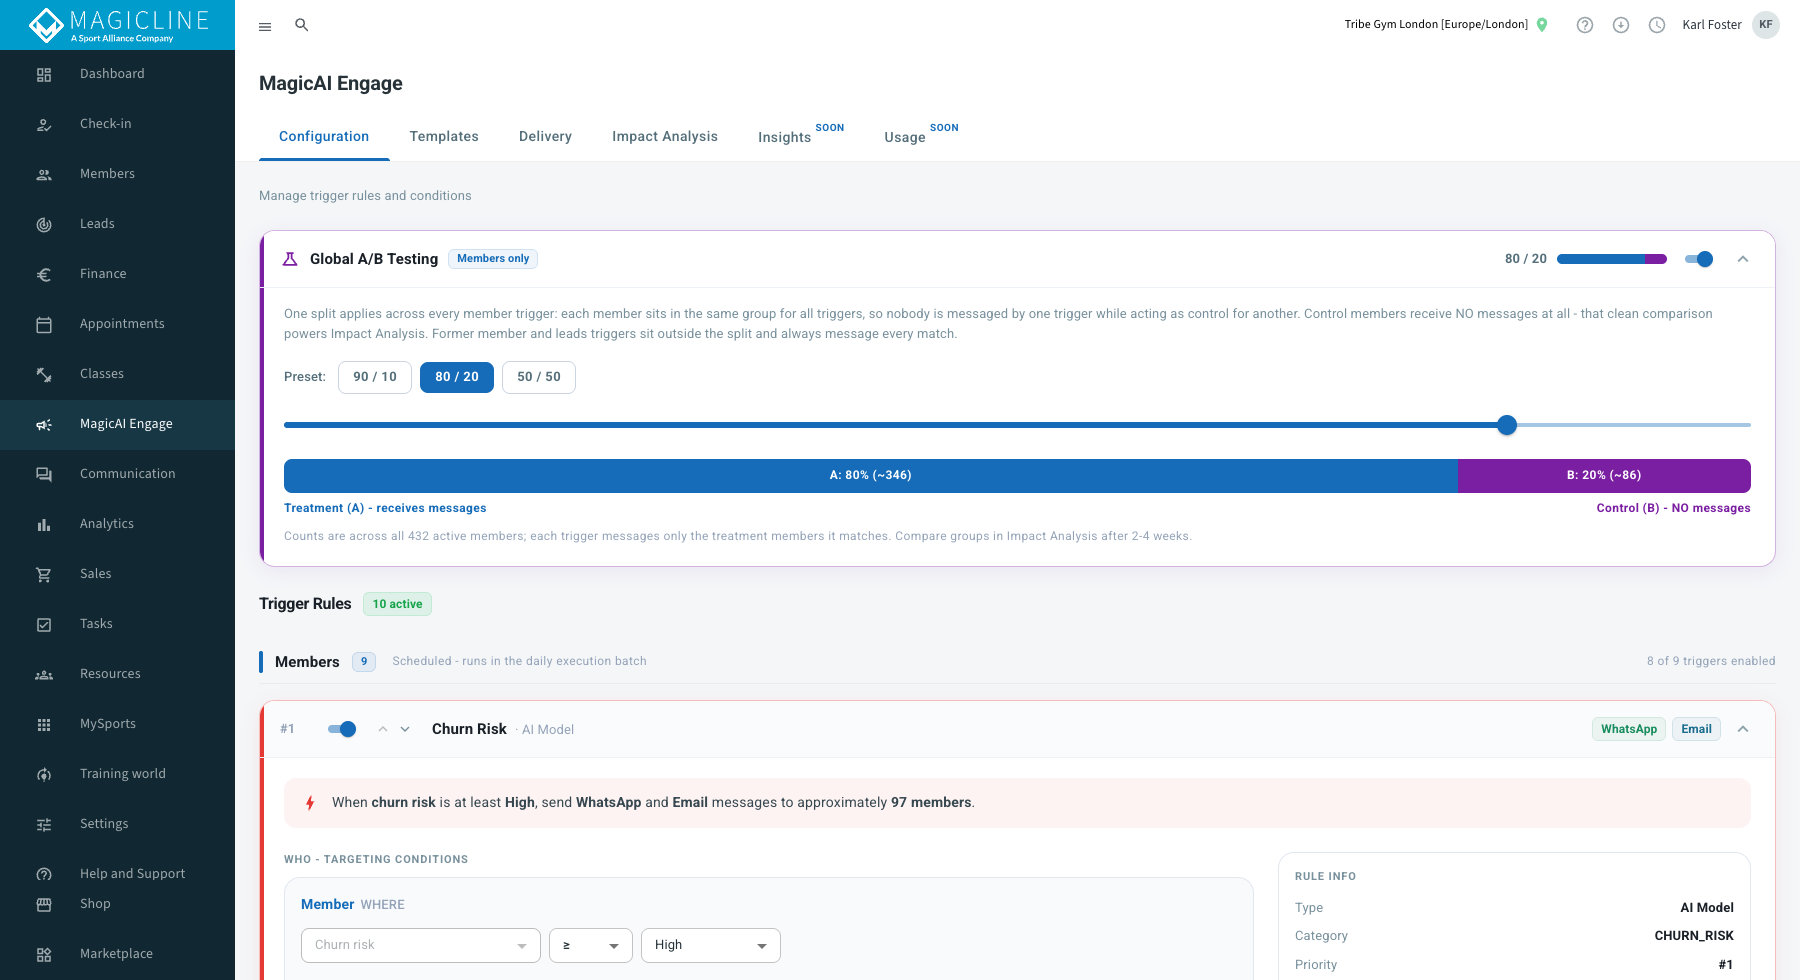
Task: Click the '8 of 9 triggers enabled' text
Action: tap(1711, 661)
